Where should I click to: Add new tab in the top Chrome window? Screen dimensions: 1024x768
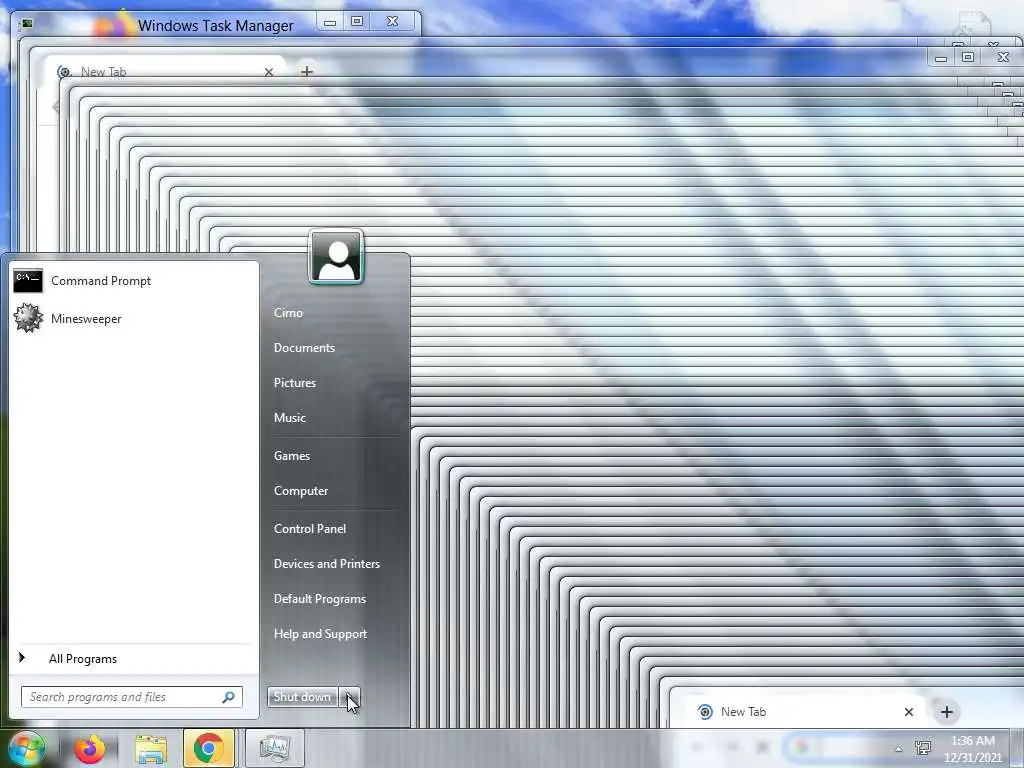[x=306, y=71]
